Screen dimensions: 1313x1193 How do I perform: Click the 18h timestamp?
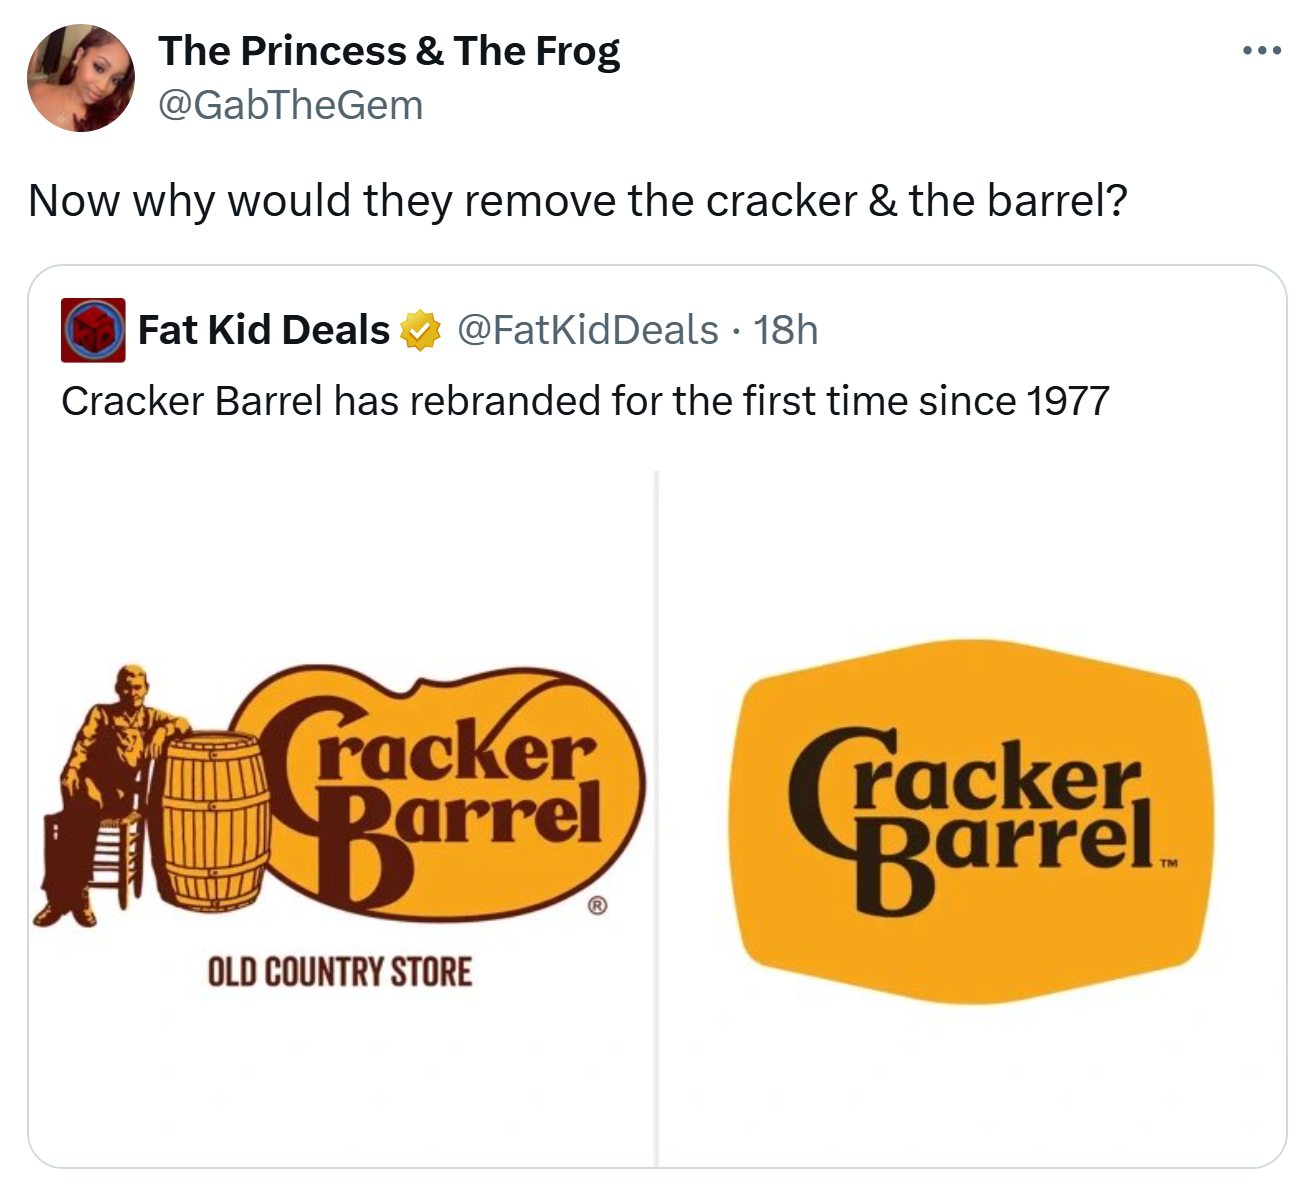tap(786, 330)
